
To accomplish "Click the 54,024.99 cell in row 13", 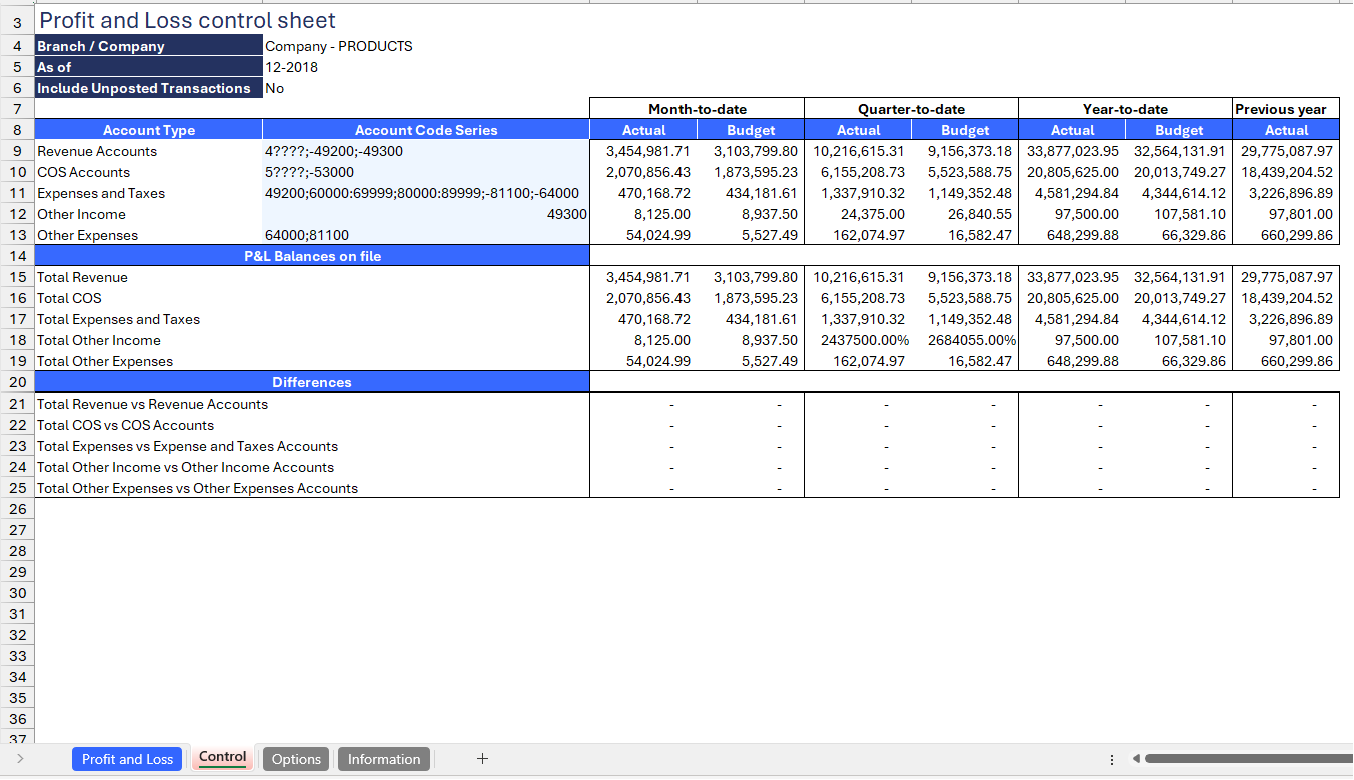I will (643, 235).
